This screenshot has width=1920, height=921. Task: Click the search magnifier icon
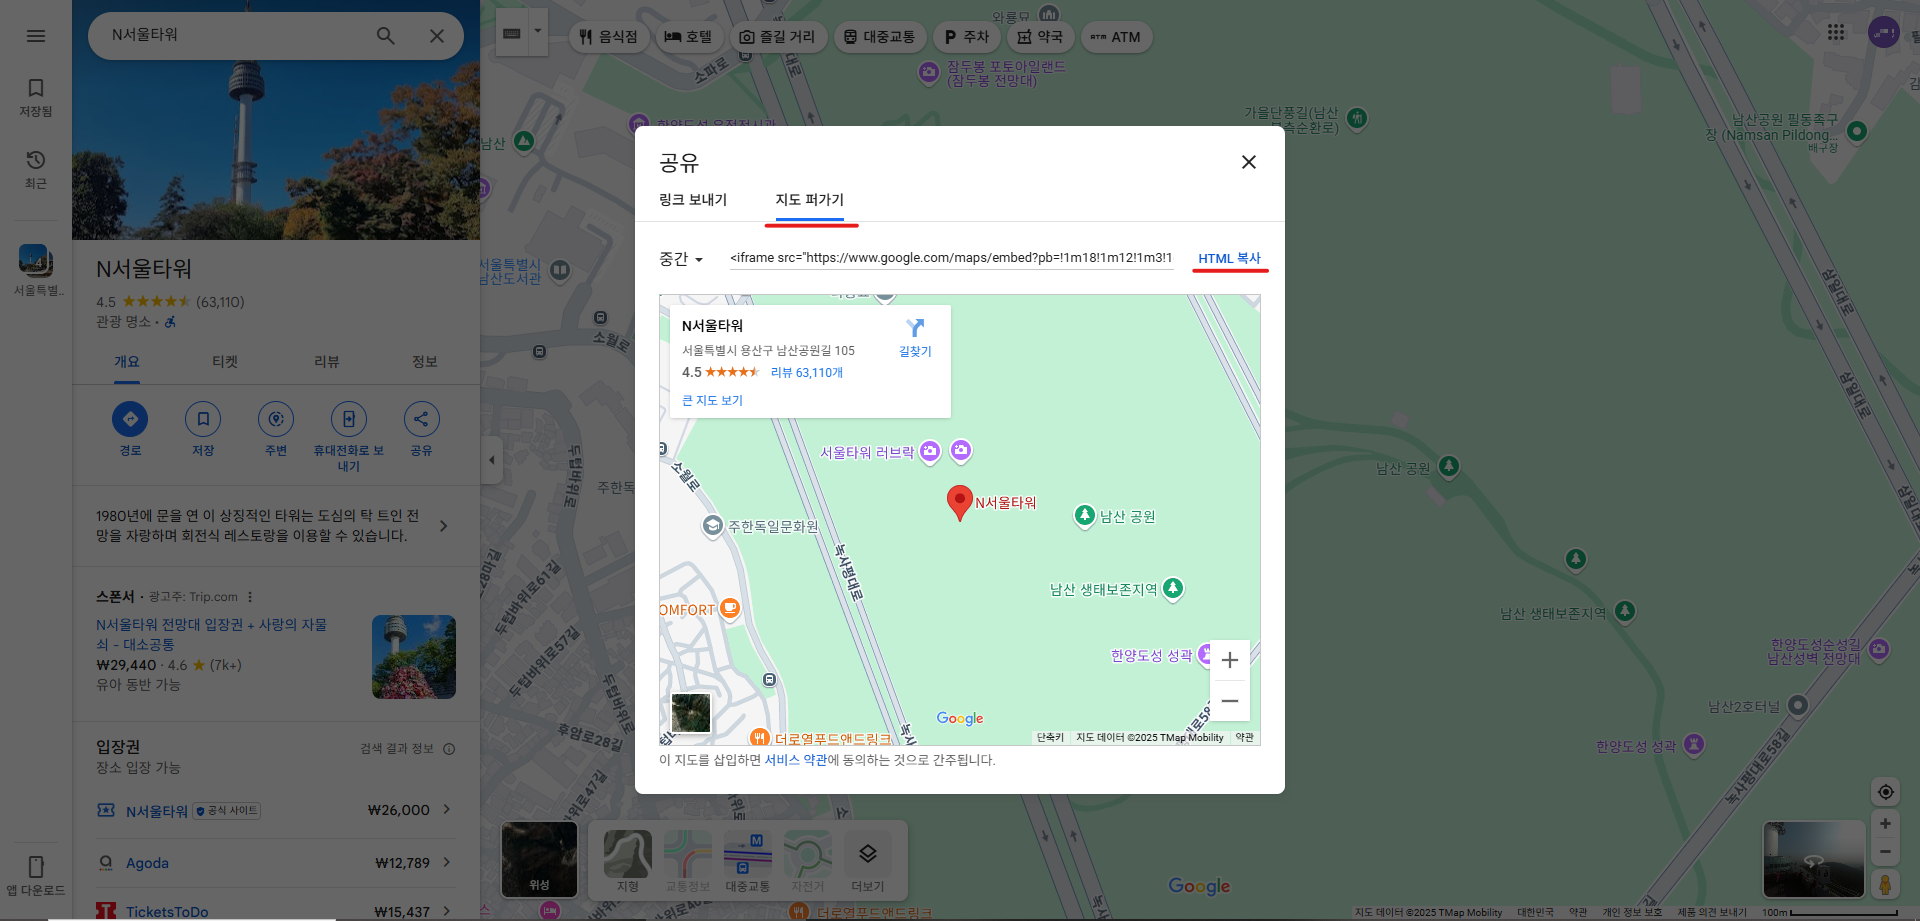pos(385,36)
